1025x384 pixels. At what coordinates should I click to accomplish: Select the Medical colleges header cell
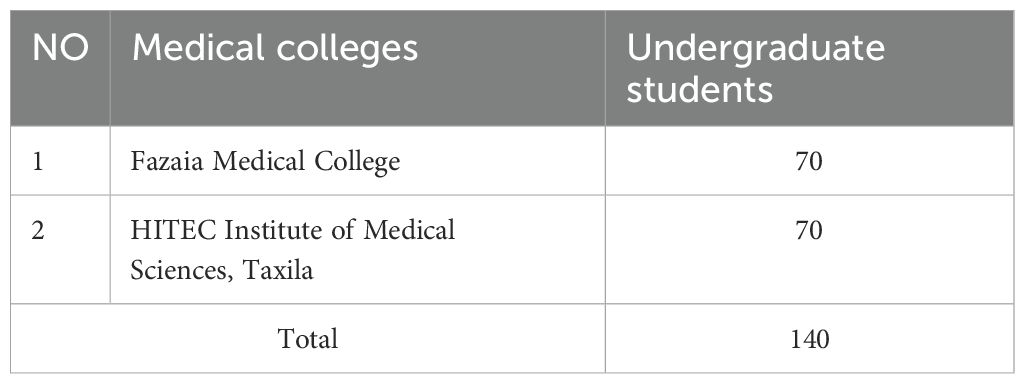(x=358, y=68)
